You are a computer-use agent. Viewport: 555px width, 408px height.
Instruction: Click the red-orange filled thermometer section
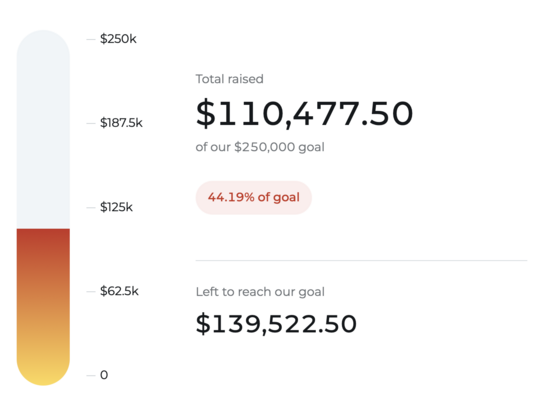click(43, 283)
